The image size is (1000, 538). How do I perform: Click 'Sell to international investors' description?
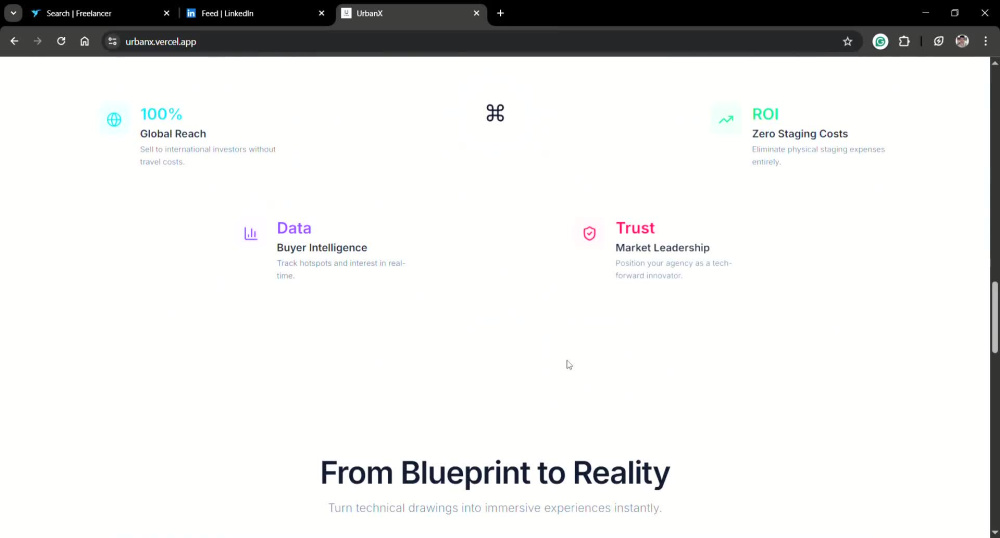pyautogui.click(x=208, y=156)
